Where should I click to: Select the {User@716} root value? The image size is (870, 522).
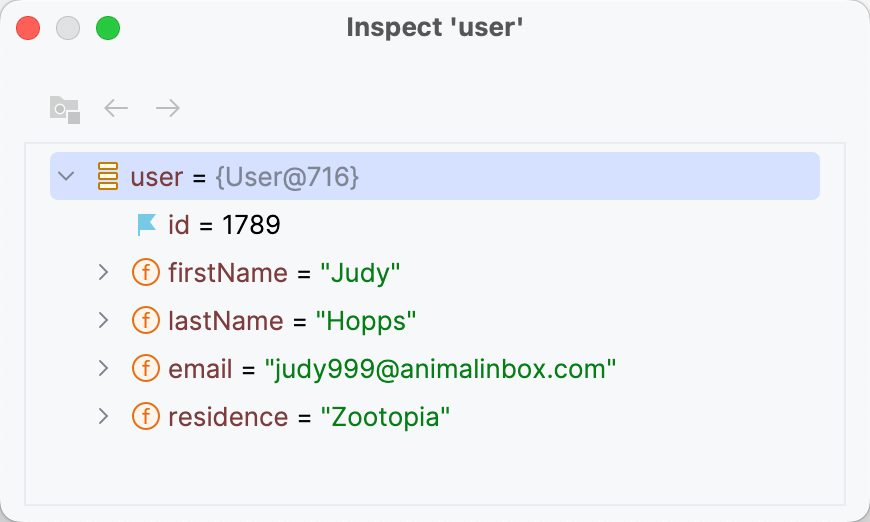click(287, 177)
